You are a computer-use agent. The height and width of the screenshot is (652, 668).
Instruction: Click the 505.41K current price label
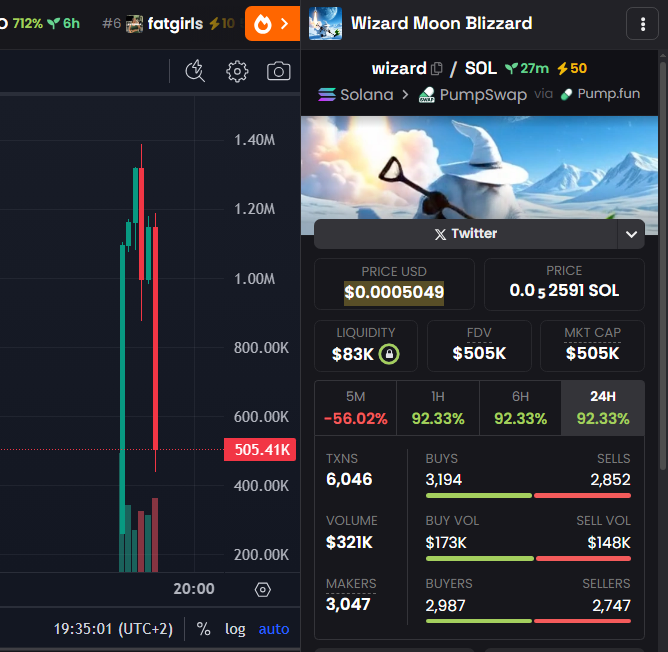(x=260, y=450)
